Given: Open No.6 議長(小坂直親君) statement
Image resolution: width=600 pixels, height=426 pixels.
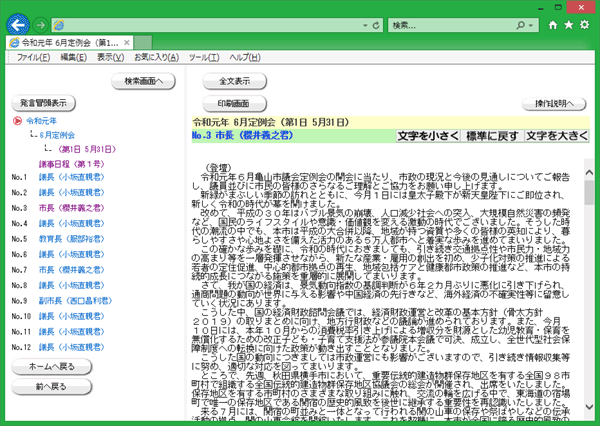Looking at the screenshot, I should tap(72, 255).
